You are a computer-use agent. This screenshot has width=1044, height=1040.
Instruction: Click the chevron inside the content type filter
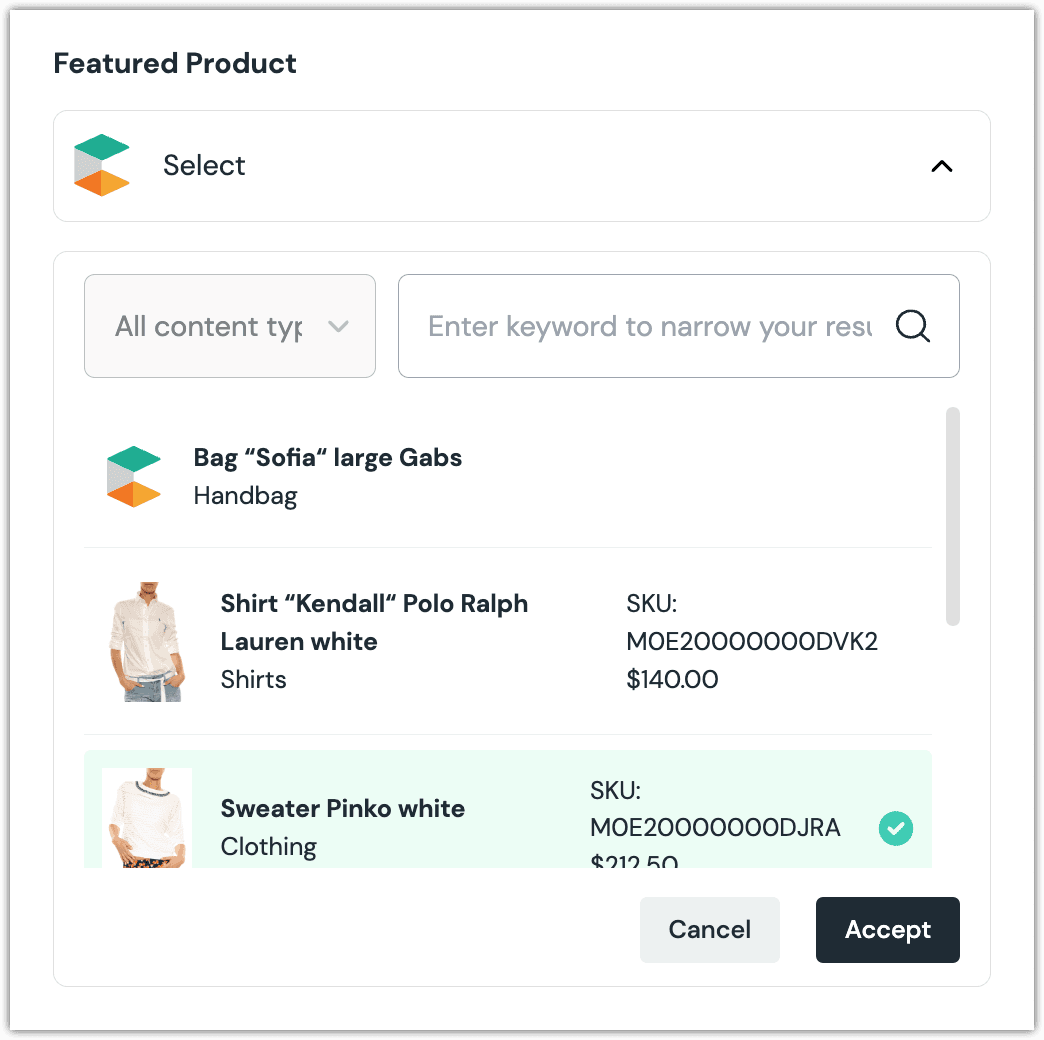[339, 326]
